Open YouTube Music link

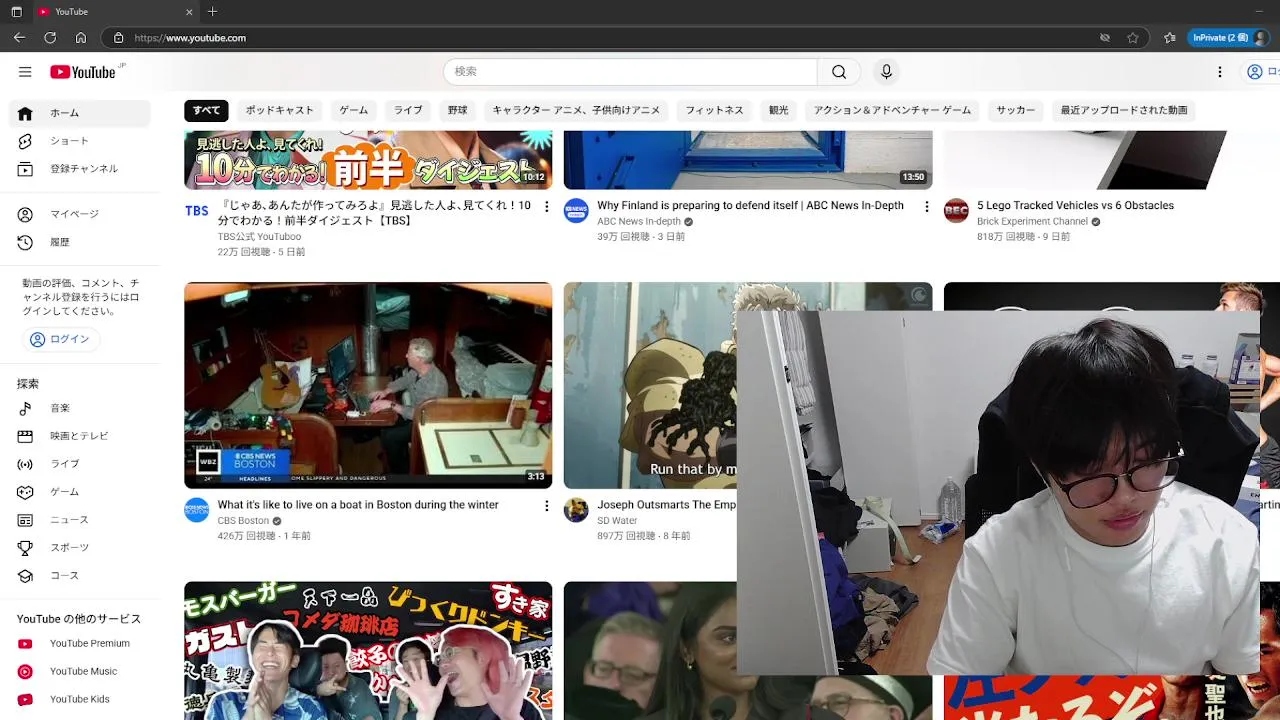pyautogui.click(x=80, y=672)
